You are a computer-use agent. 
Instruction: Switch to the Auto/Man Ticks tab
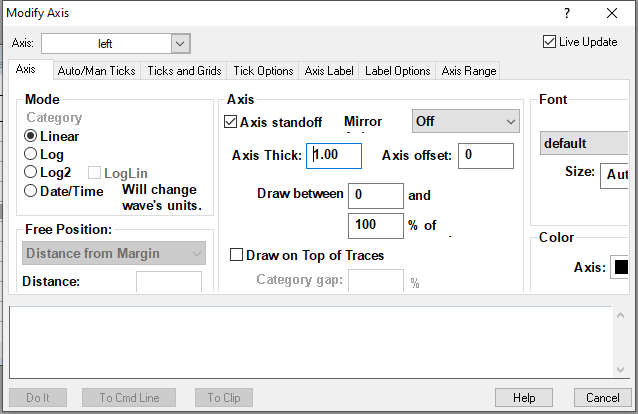pyautogui.click(x=96, y=71)
